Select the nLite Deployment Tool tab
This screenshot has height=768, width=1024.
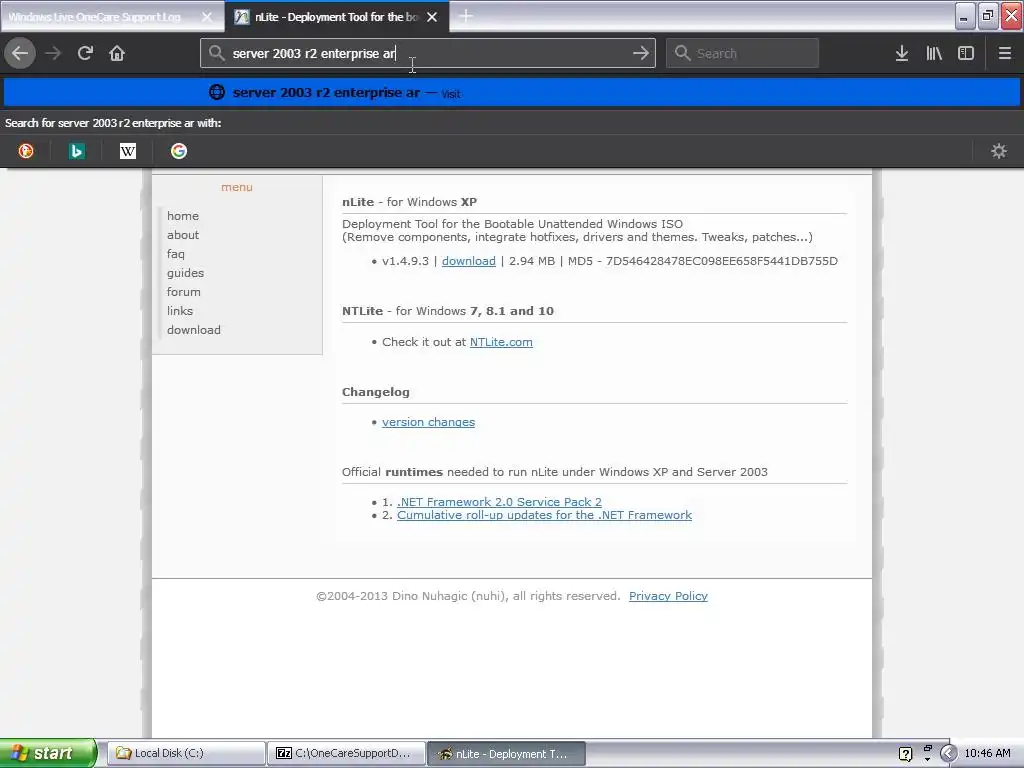328,17
